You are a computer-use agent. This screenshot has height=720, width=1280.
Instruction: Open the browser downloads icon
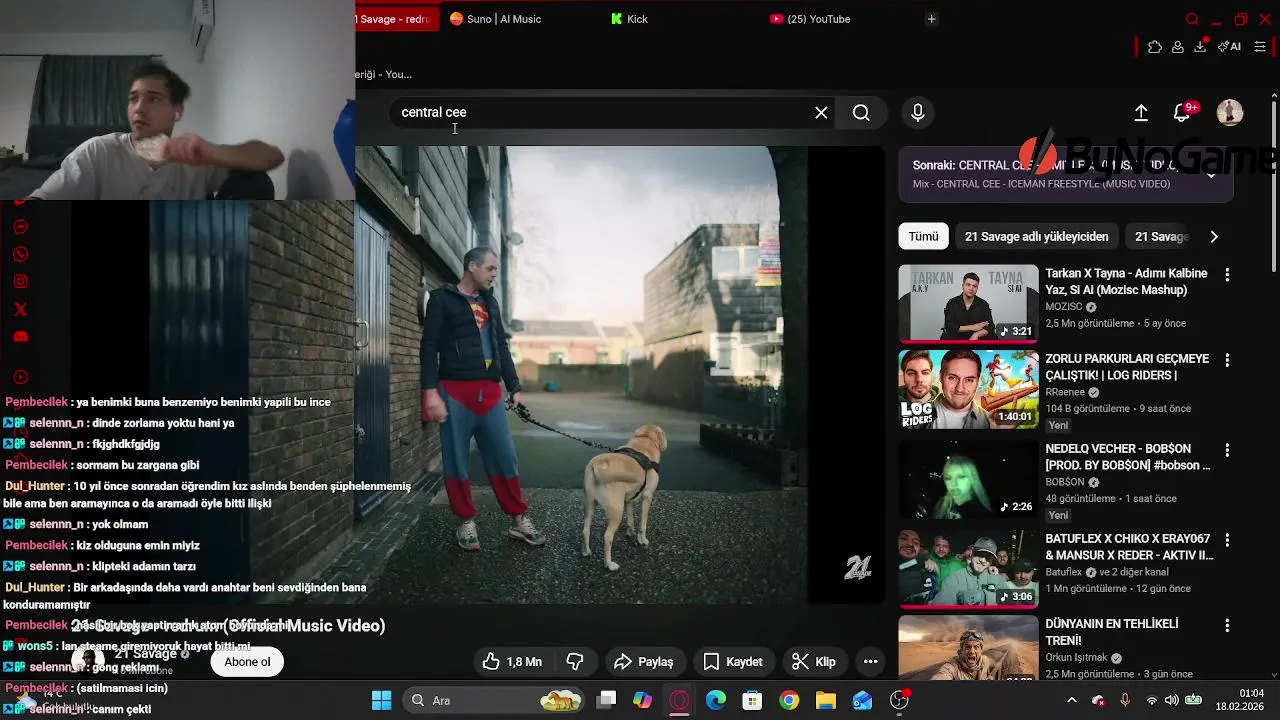[x=1201, y=47]
